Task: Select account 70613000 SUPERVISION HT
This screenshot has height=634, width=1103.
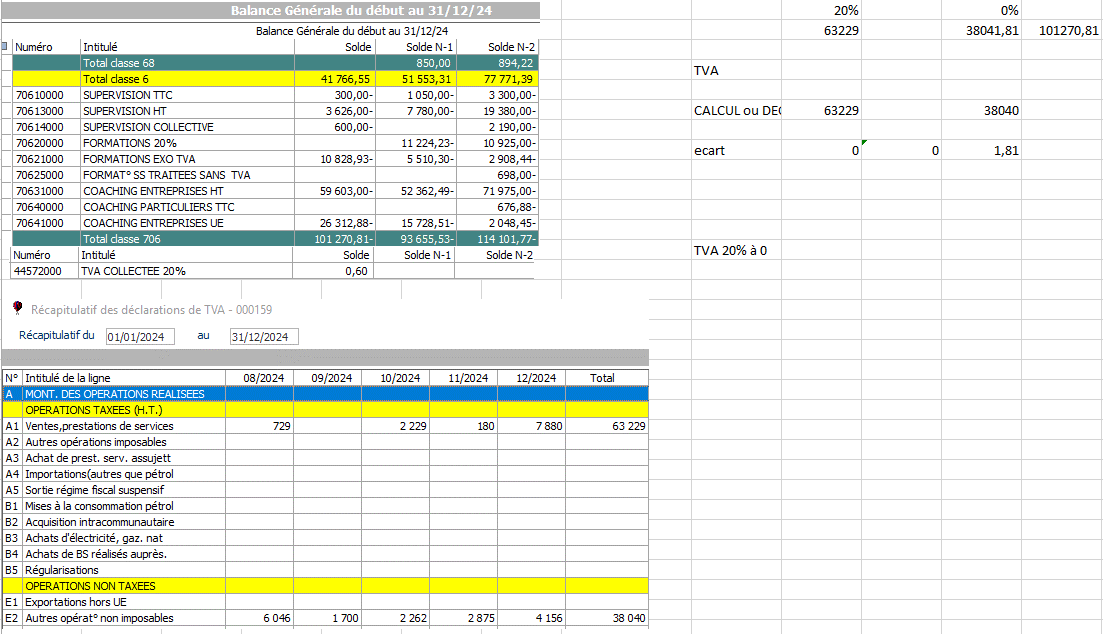Action: (x=275, y=111)
